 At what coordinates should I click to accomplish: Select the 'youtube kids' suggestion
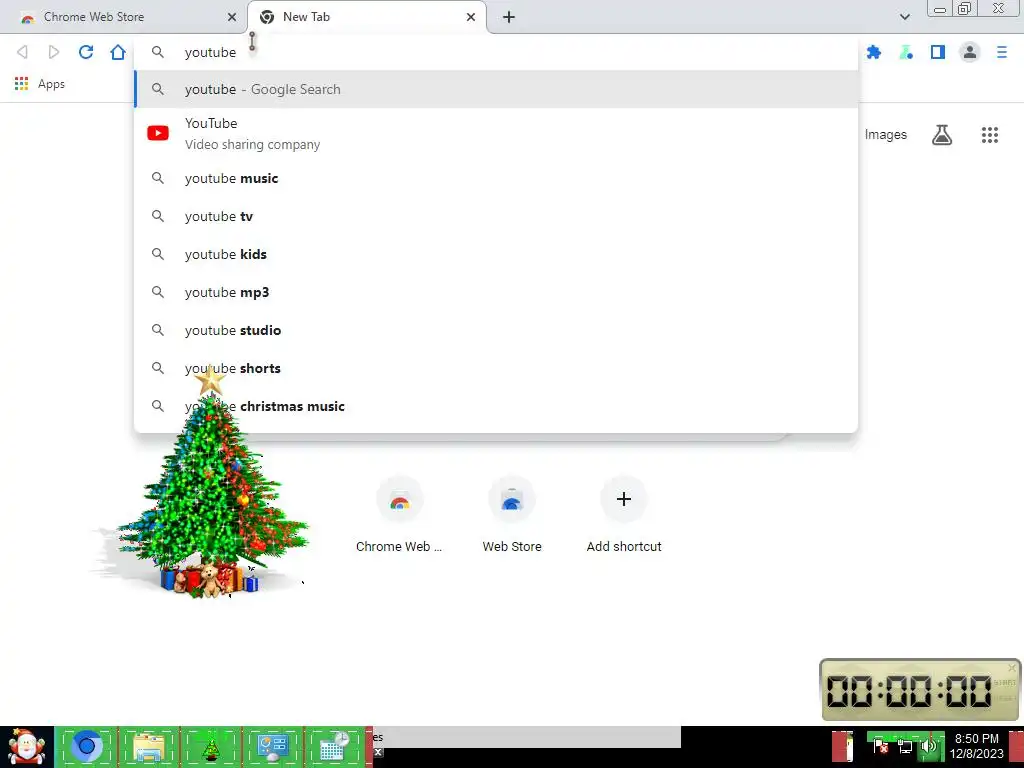click(x=496, y=254)
